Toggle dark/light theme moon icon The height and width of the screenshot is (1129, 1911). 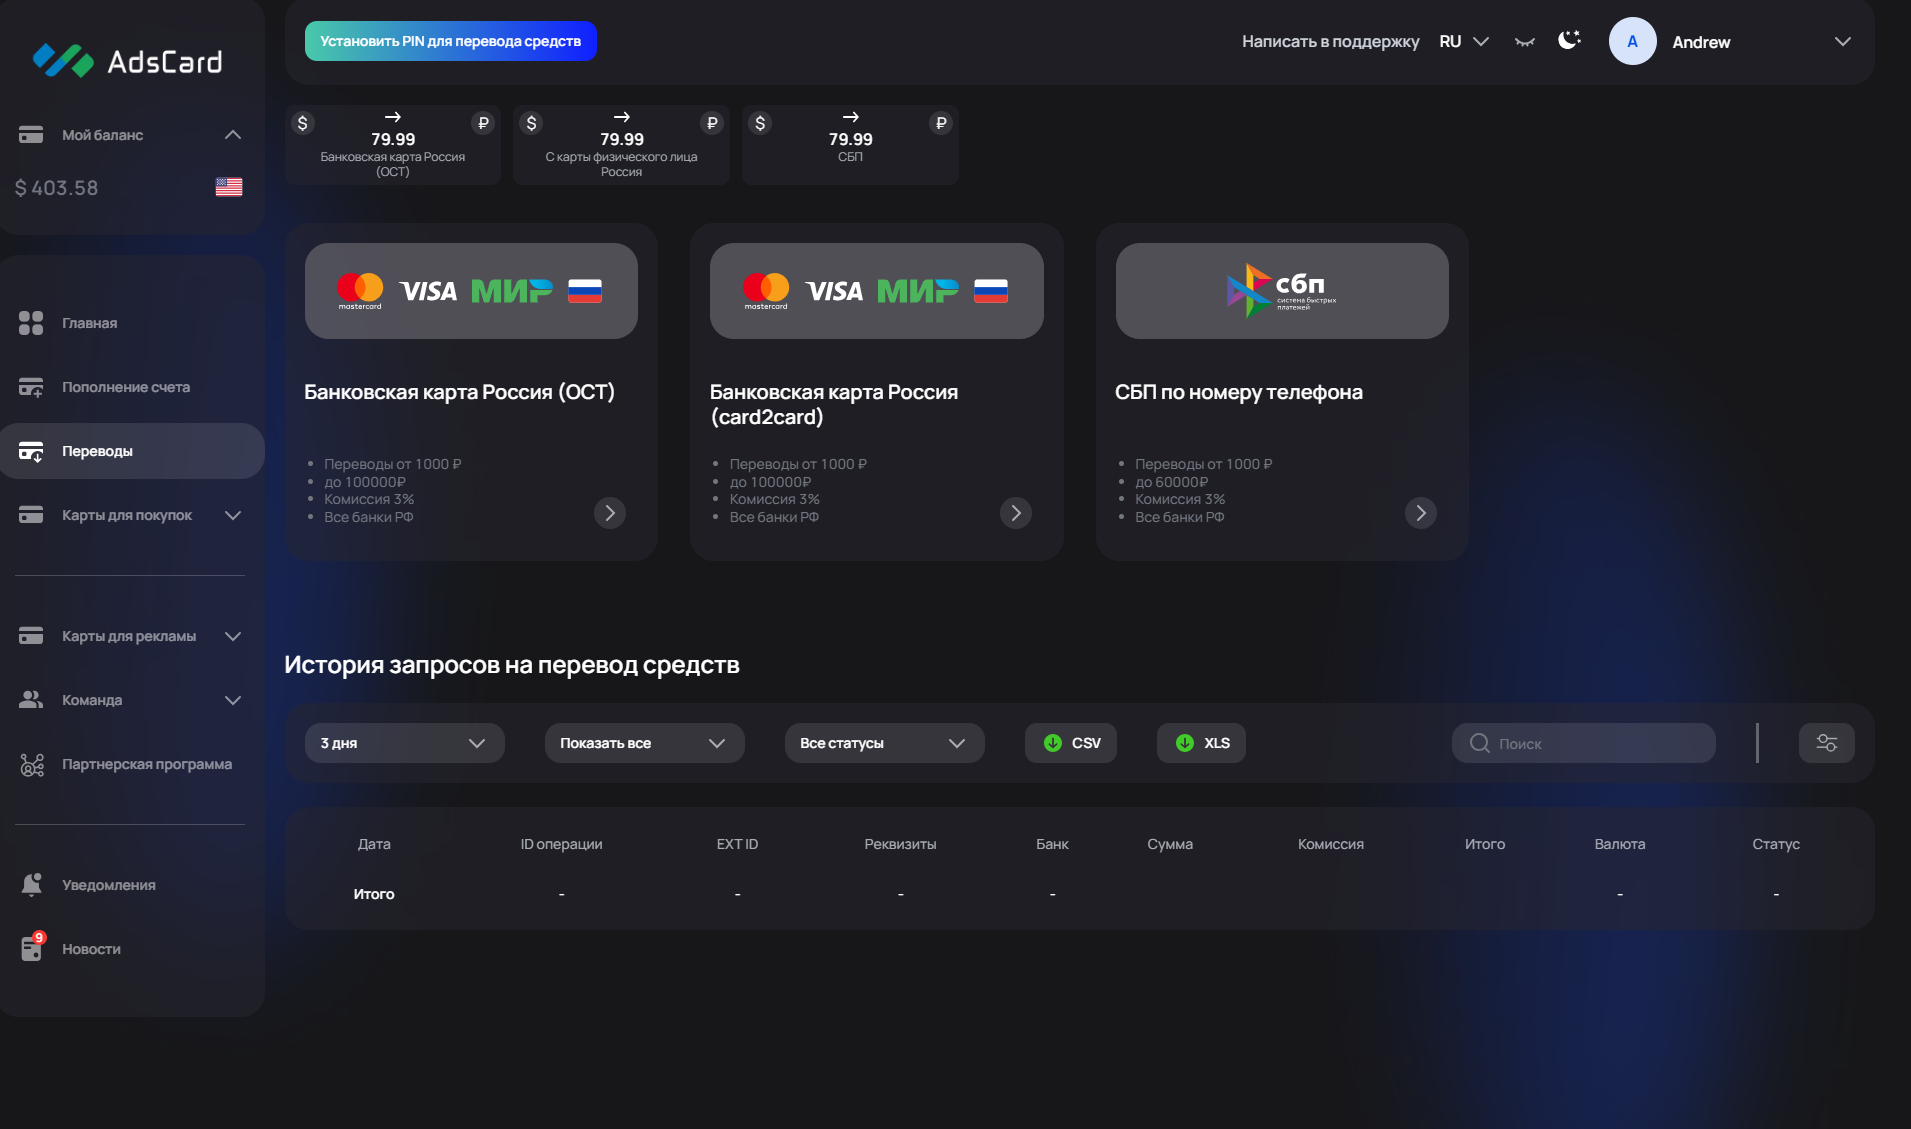[1569, 40]
